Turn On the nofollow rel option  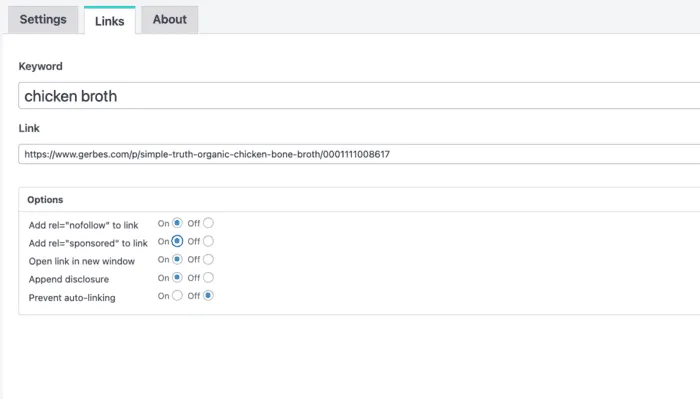(x=177, y=223)
